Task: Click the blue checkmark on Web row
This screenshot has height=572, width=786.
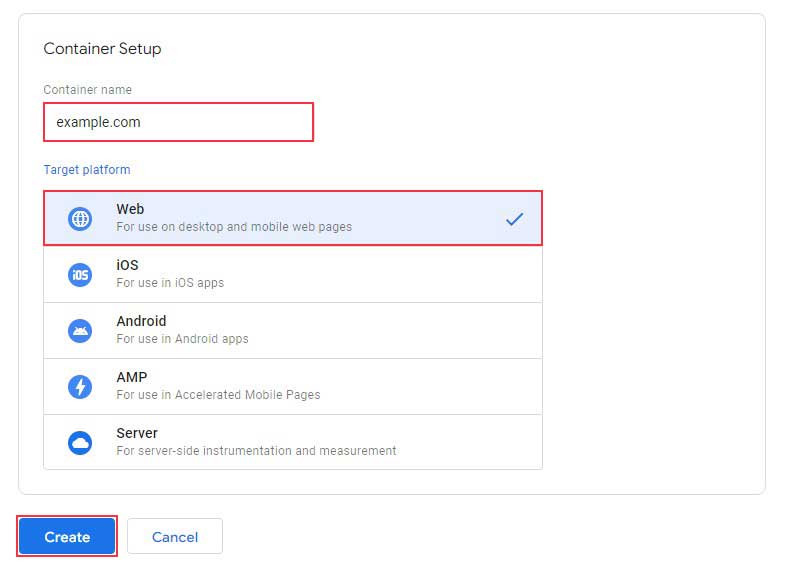Action: click(x=514, y=219)
